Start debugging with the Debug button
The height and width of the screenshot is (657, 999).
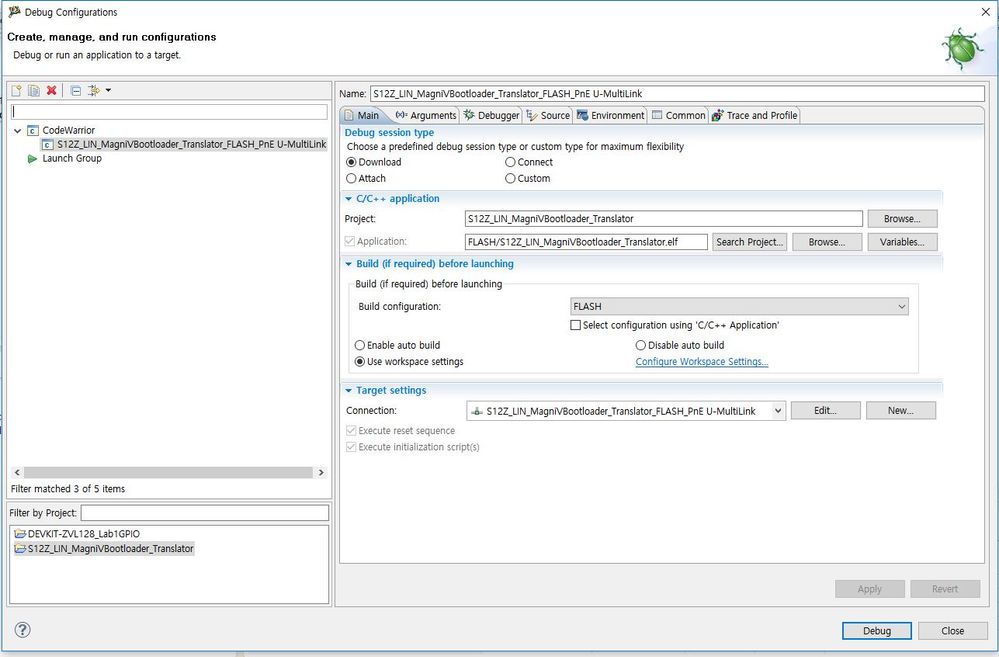tap(877, 630)
